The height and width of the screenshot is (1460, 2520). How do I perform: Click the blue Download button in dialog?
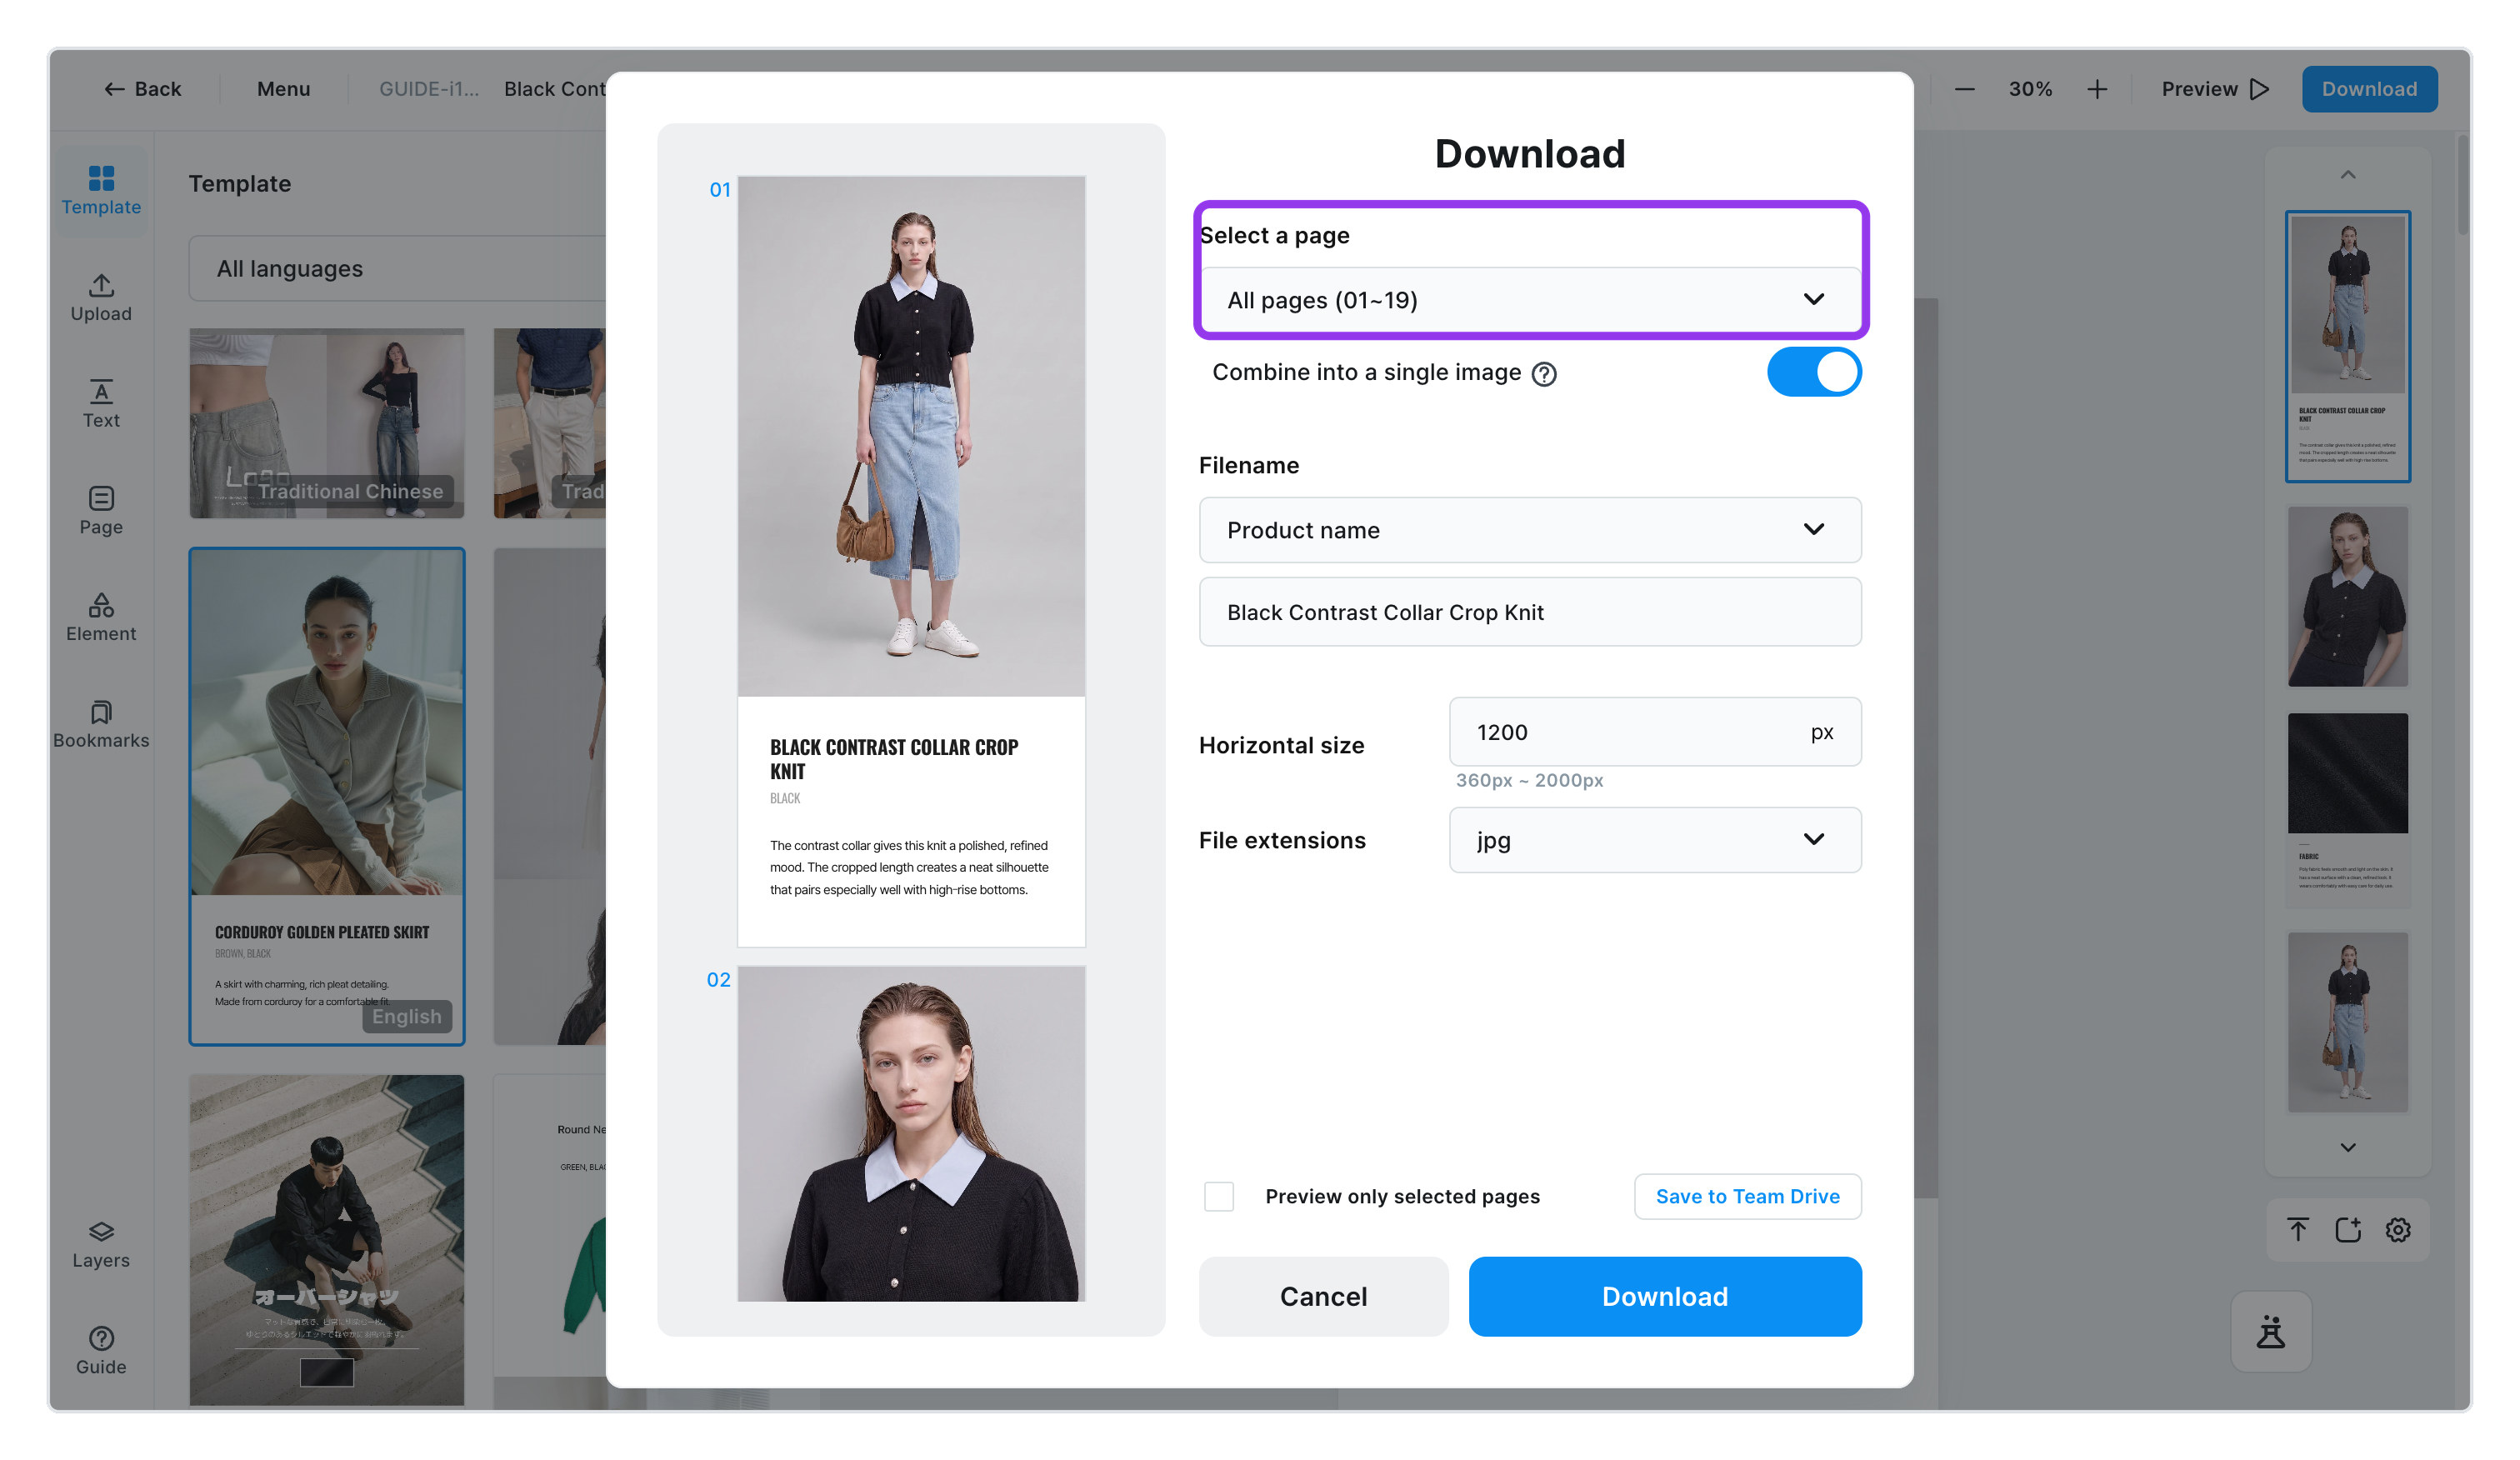[1664, 1296]
